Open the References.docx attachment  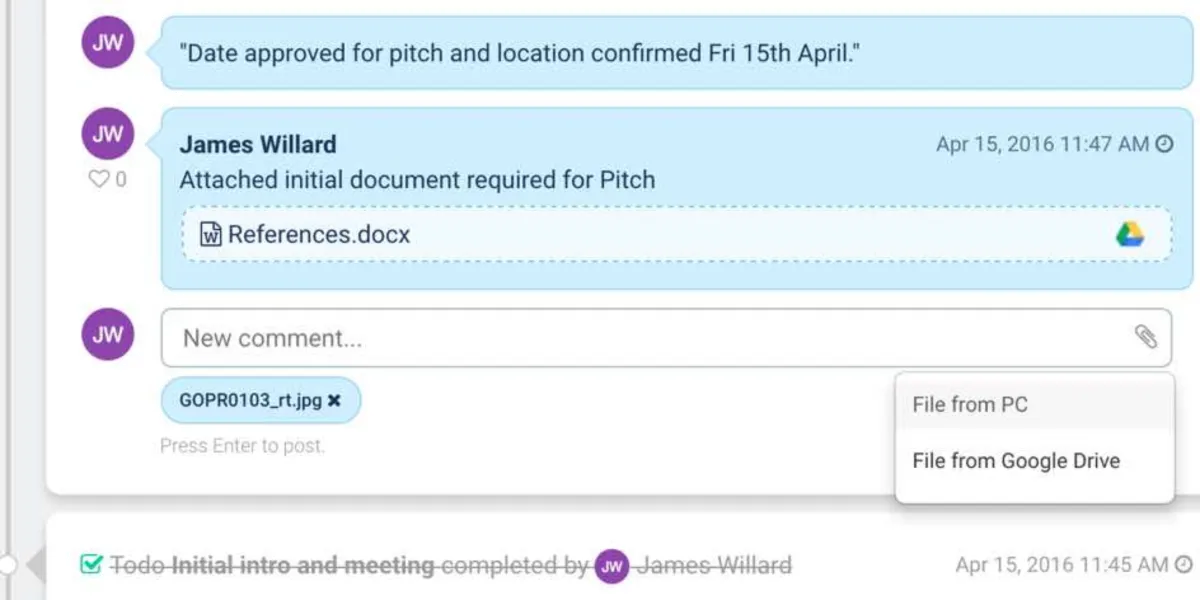click(319, 235)
